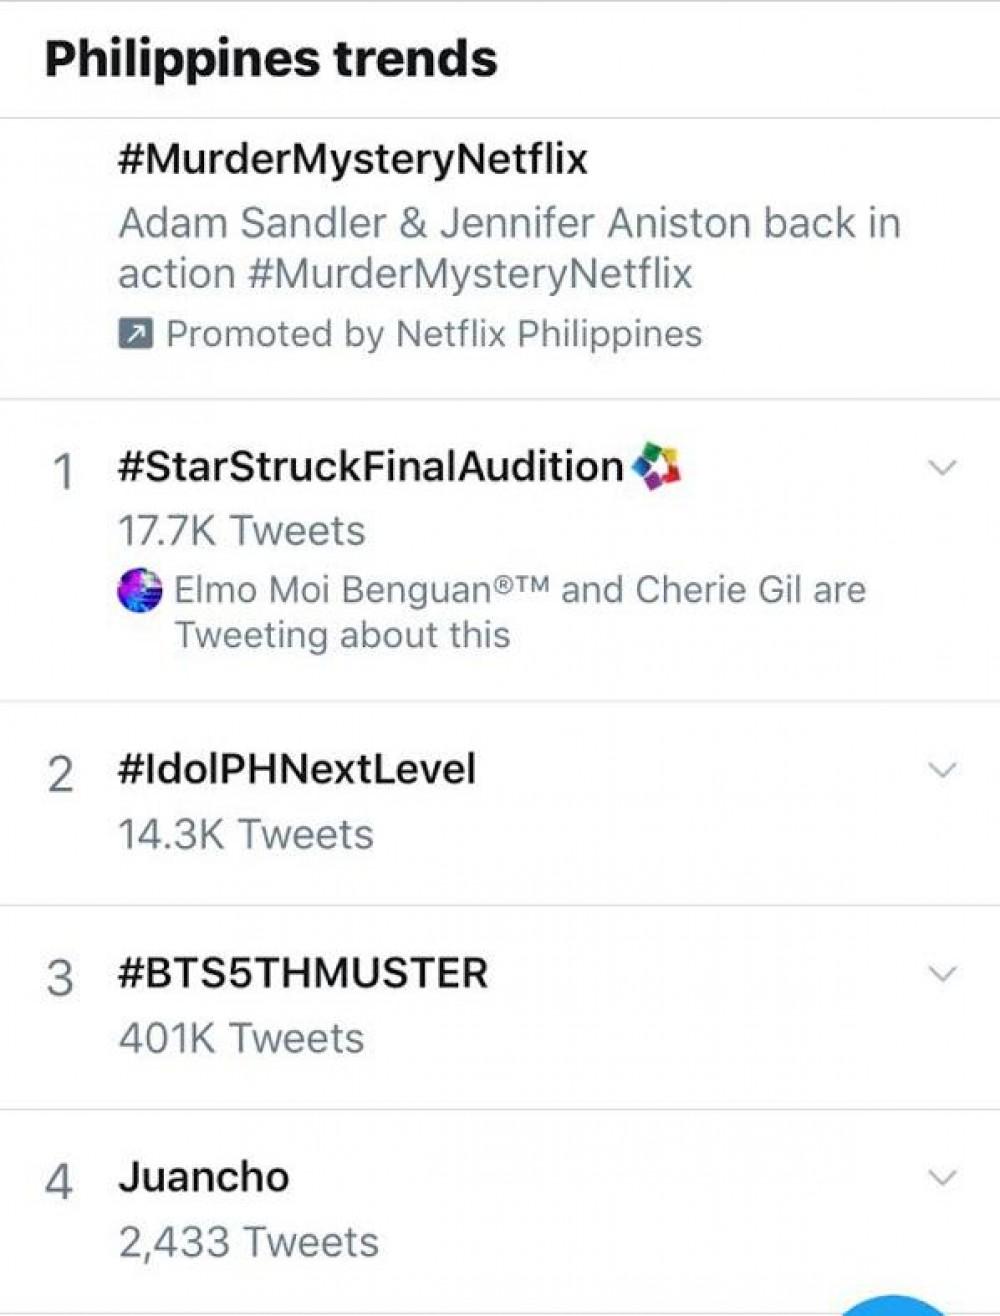
Task: Expand the #BTS5THMUSTER trend chevron
Action: pos(942,973)
